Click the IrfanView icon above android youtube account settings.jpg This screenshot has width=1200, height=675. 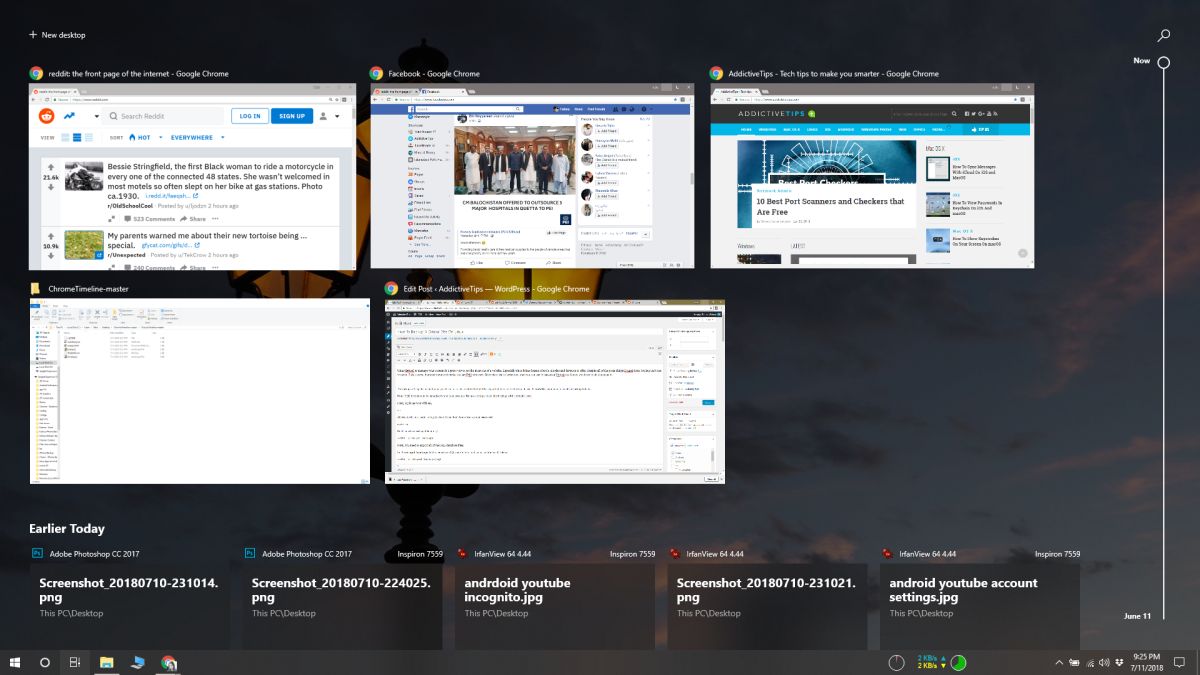[887, 553]
